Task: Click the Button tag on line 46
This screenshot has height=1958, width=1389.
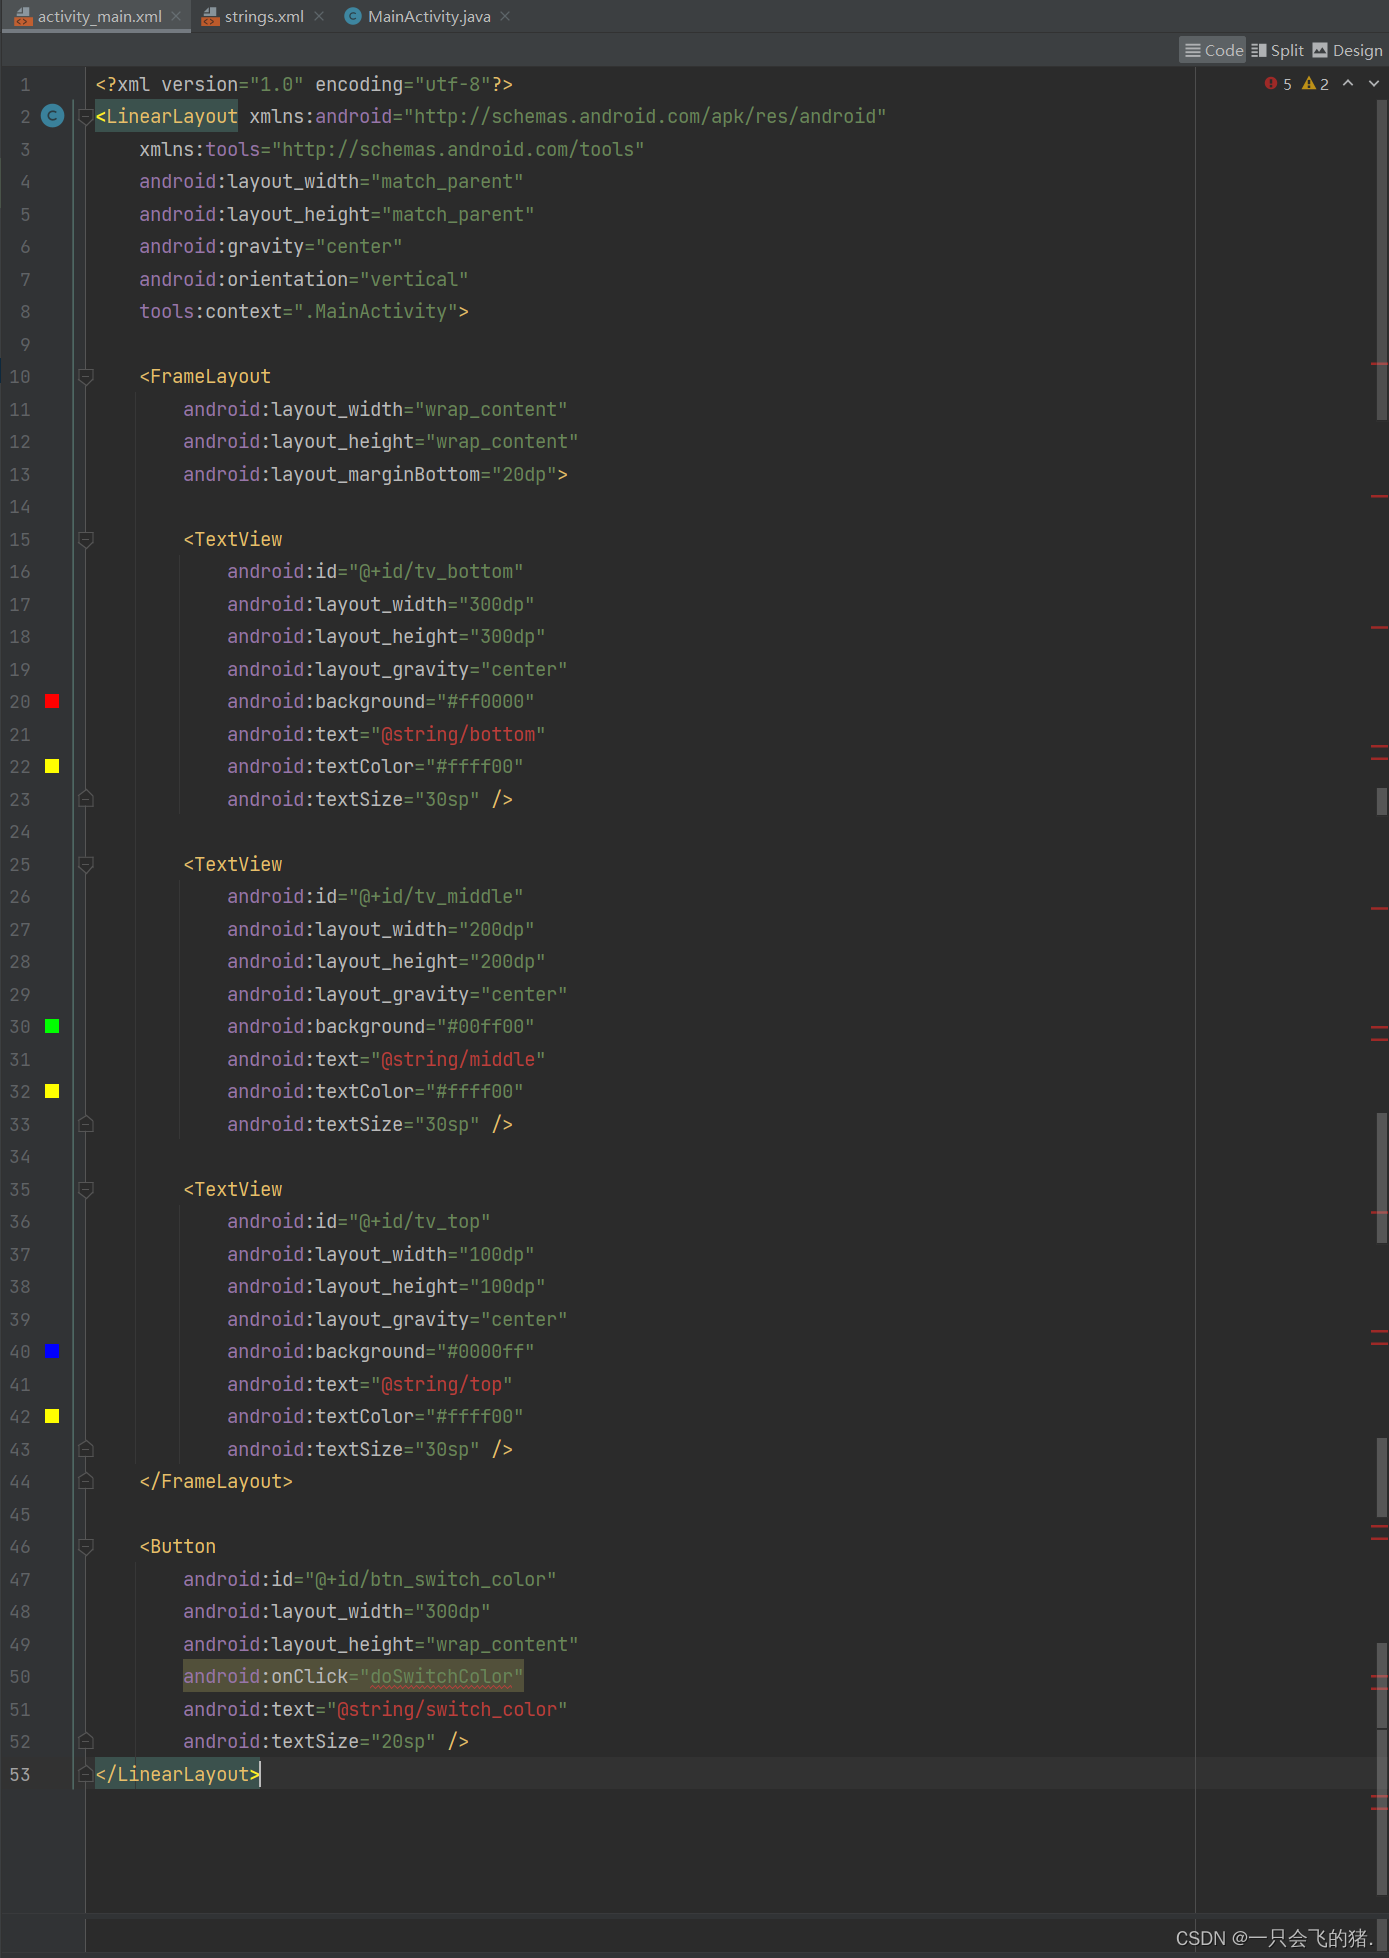Action: pyautogui.click(x=178, y=1546)
